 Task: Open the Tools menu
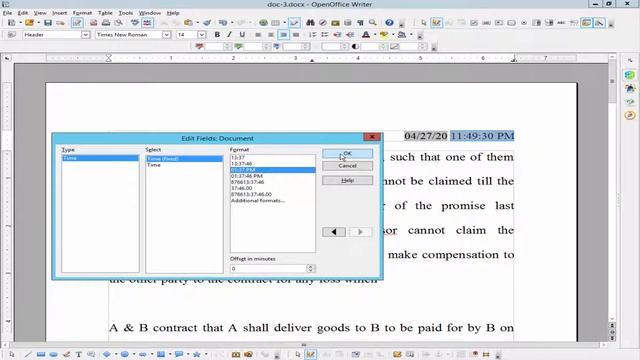click(x=125, y=13)
